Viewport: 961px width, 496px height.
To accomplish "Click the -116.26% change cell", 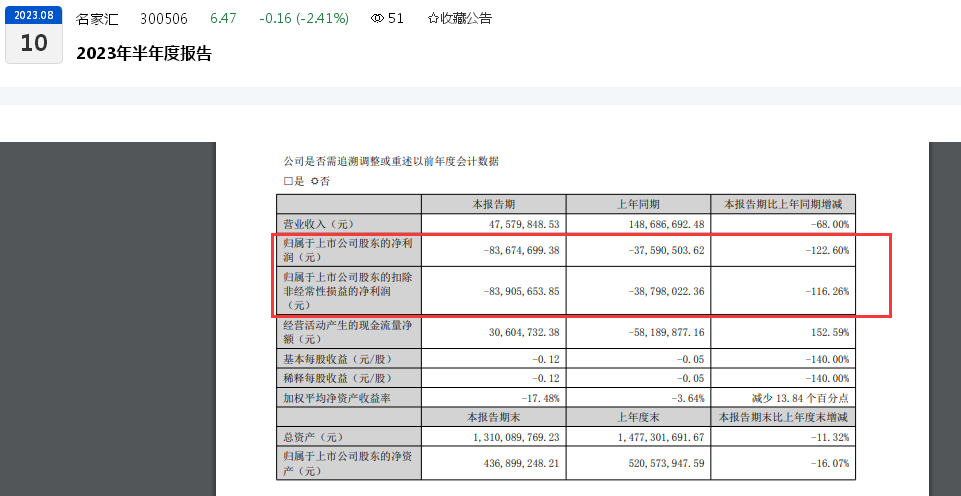I will 827,291.
